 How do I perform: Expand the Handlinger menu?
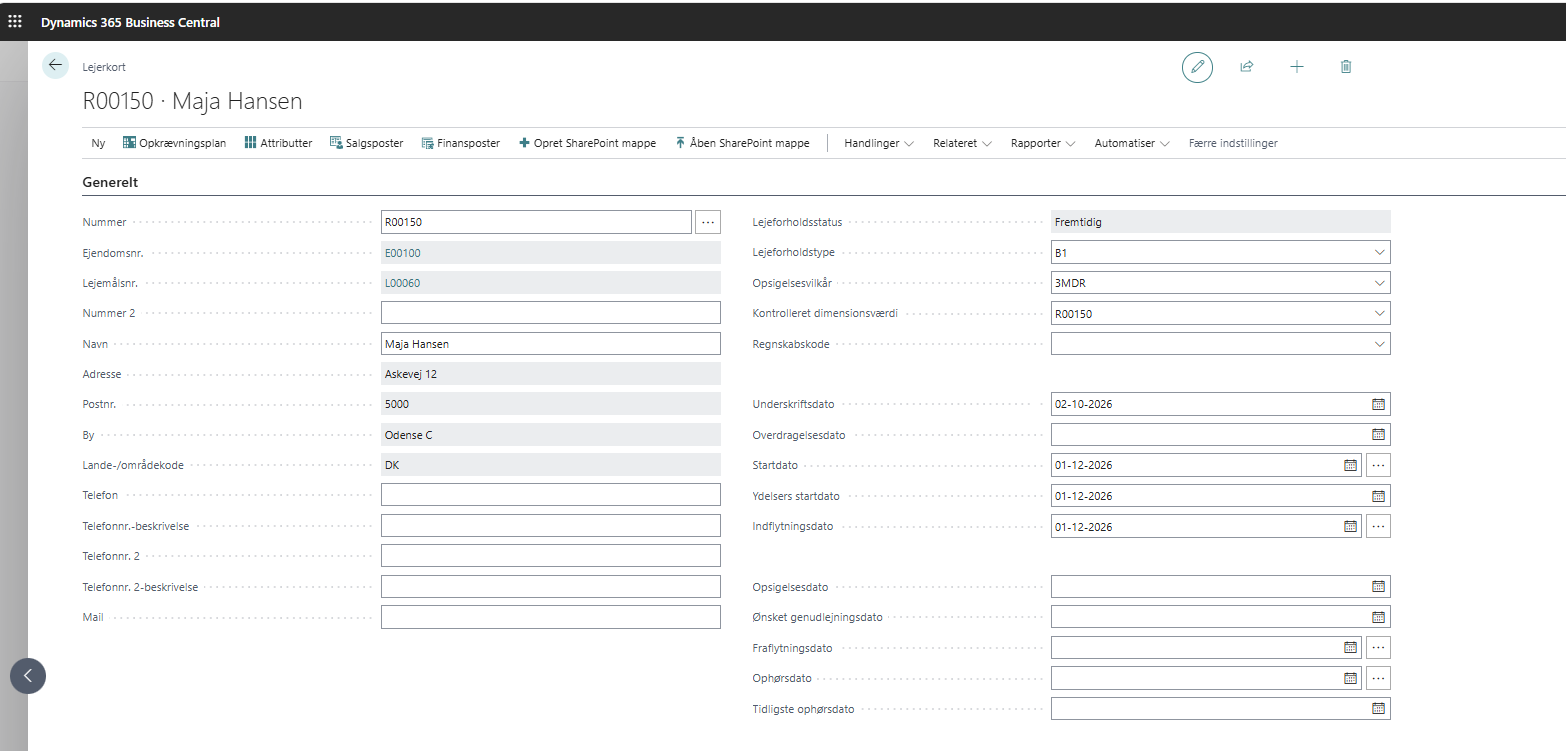point(879,143)
